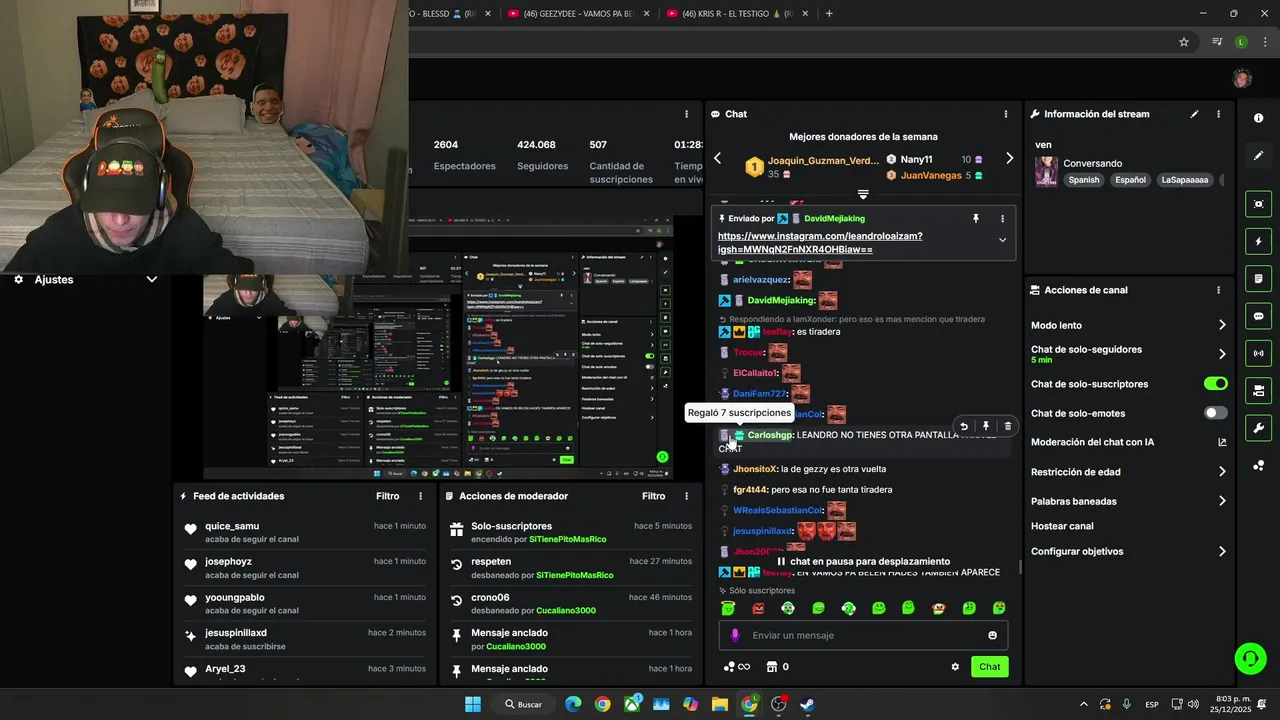The image size is (1280, 720).
Task: Click the Español tag
Action: click(x=1130, y=180)
